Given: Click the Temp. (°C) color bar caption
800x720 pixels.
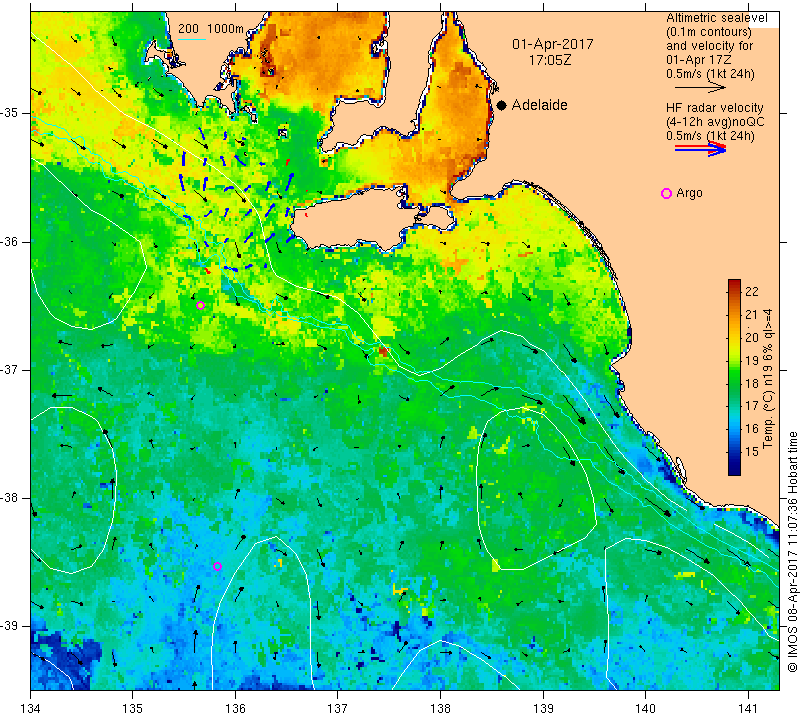Looking at the screenshot, I should [767, 379].
